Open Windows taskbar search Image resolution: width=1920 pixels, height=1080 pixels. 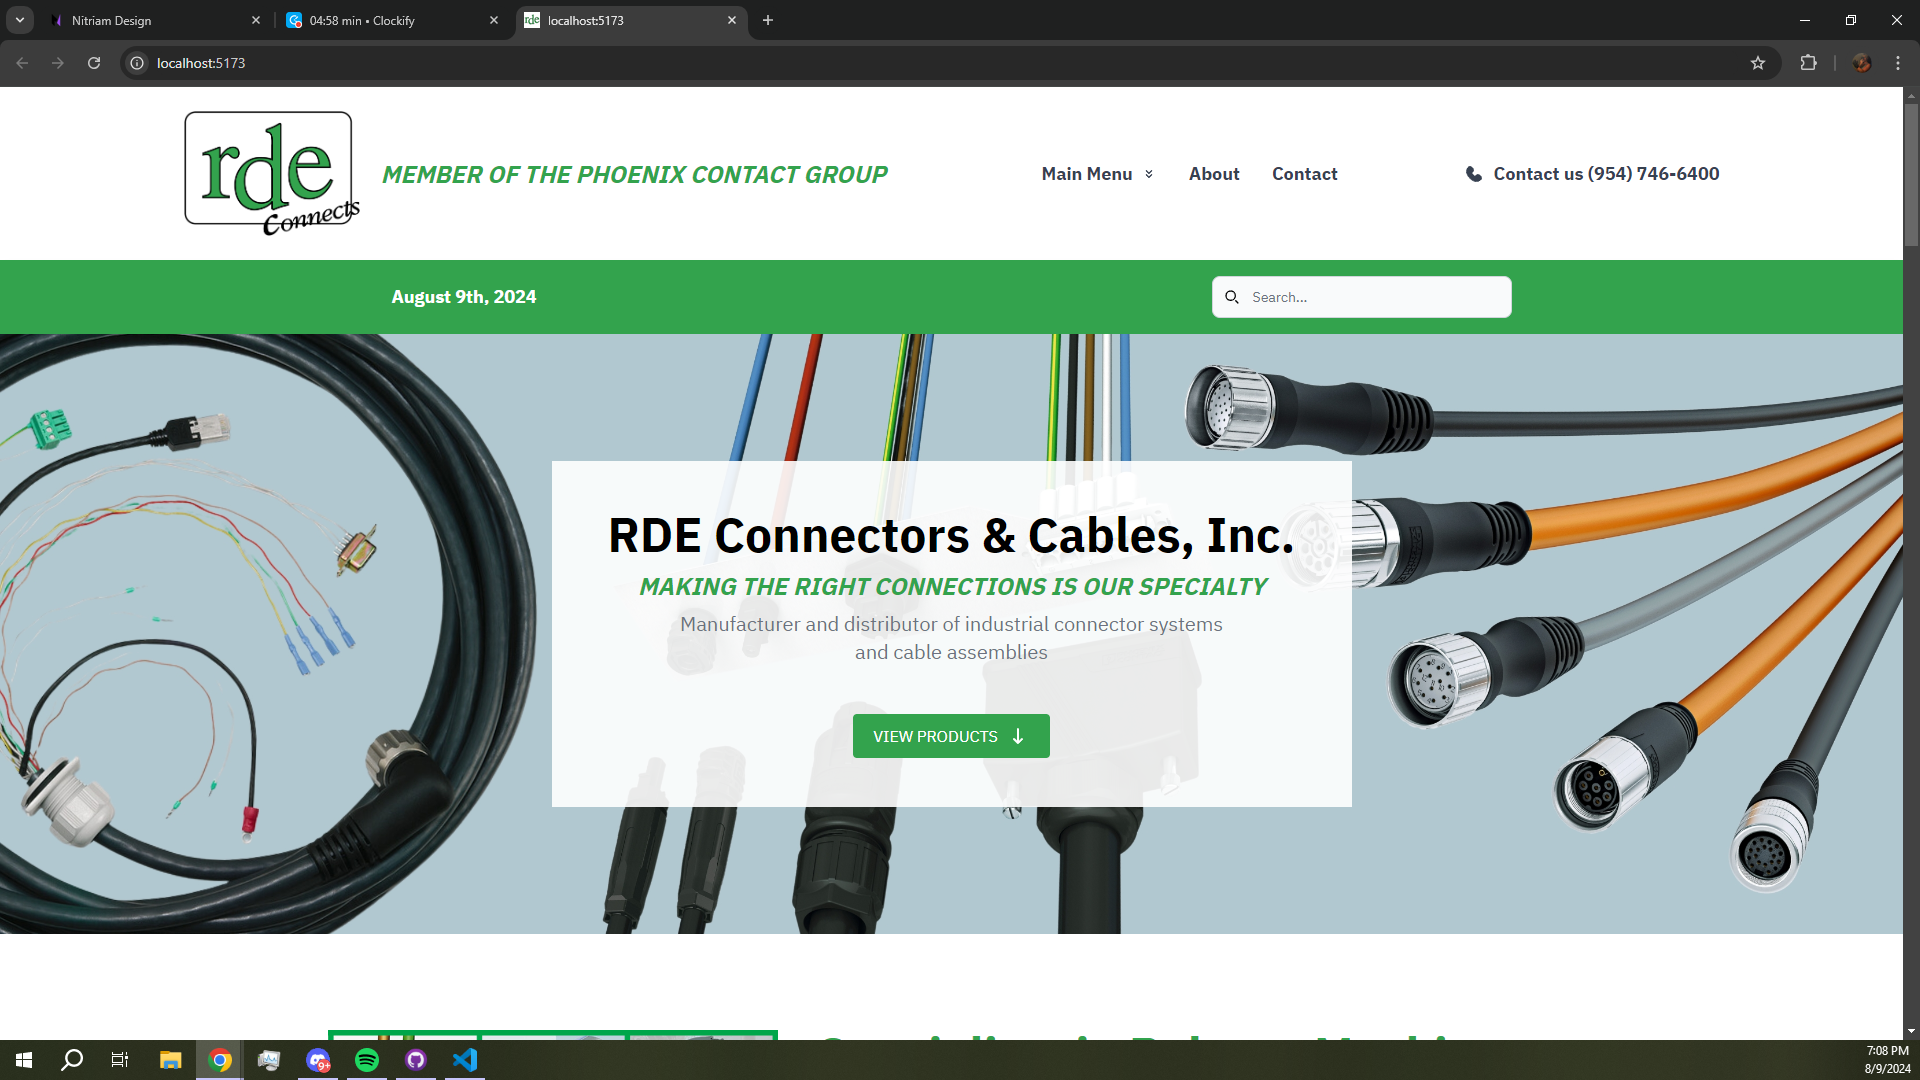72,1060
